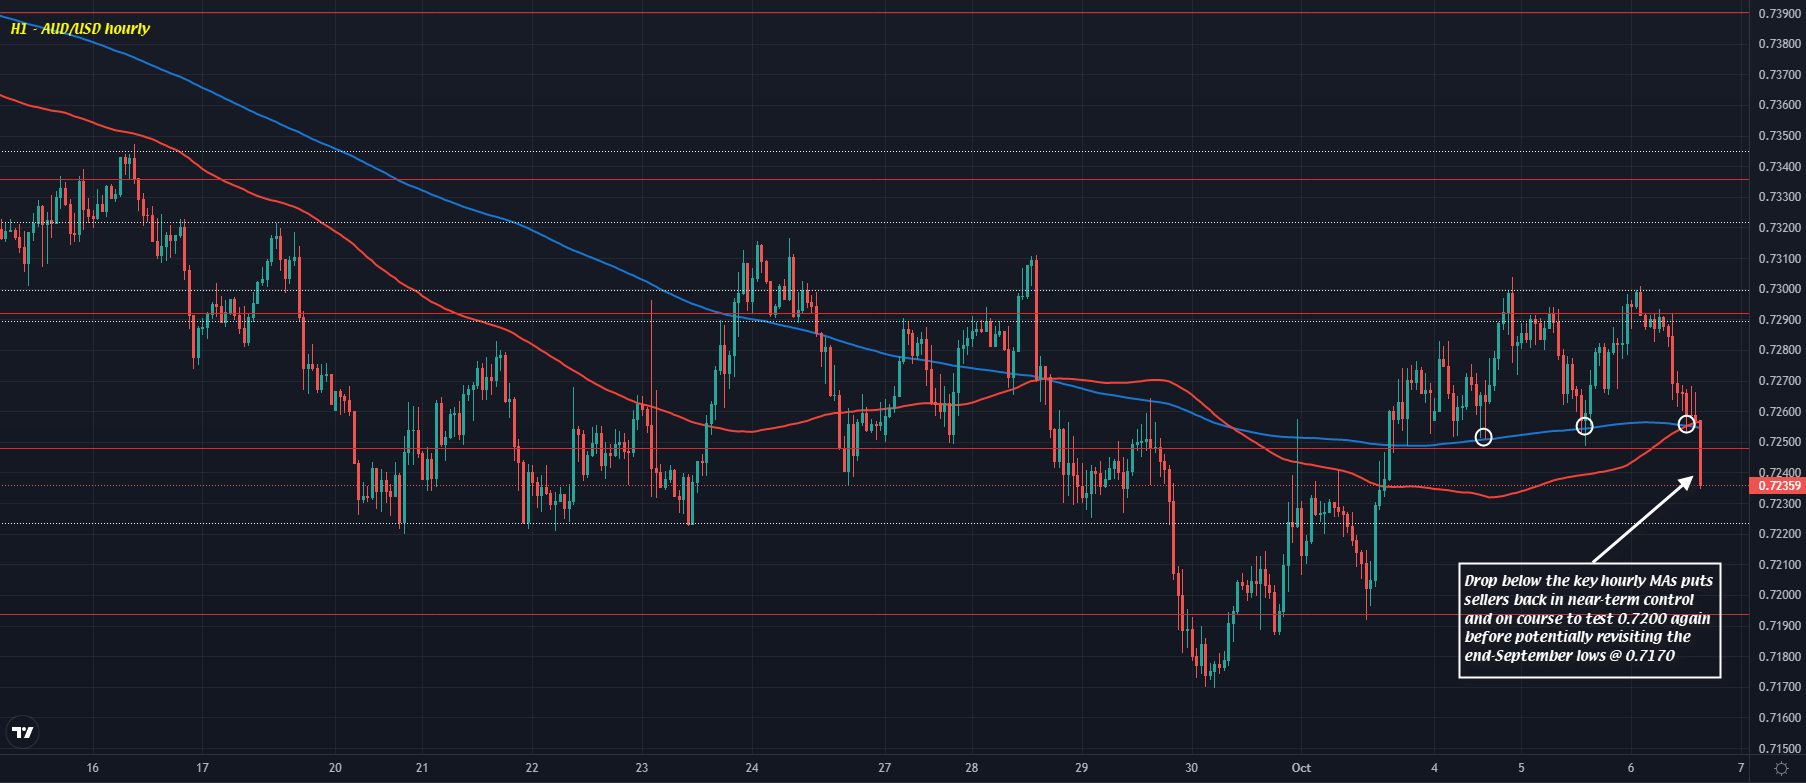This screenshot has height=783, width=1806.
Task: Click the 0.73700 price axis label
Action: point(1780,75)
